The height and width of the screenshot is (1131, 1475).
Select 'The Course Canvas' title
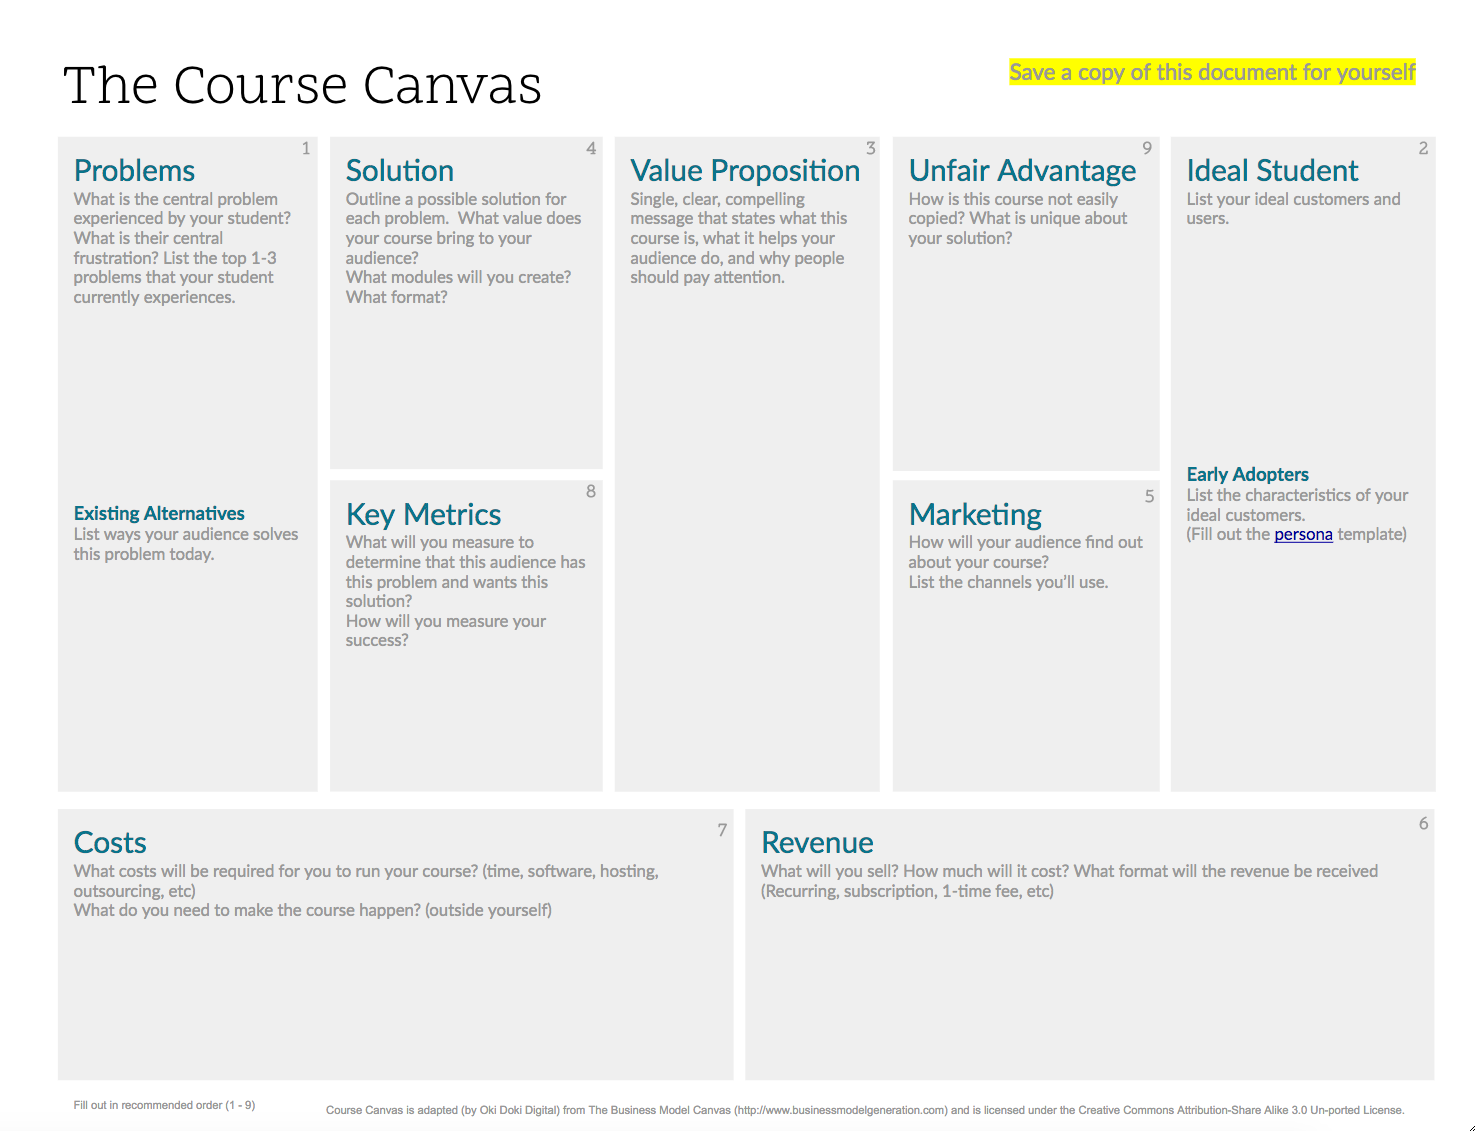coord(302,85)
